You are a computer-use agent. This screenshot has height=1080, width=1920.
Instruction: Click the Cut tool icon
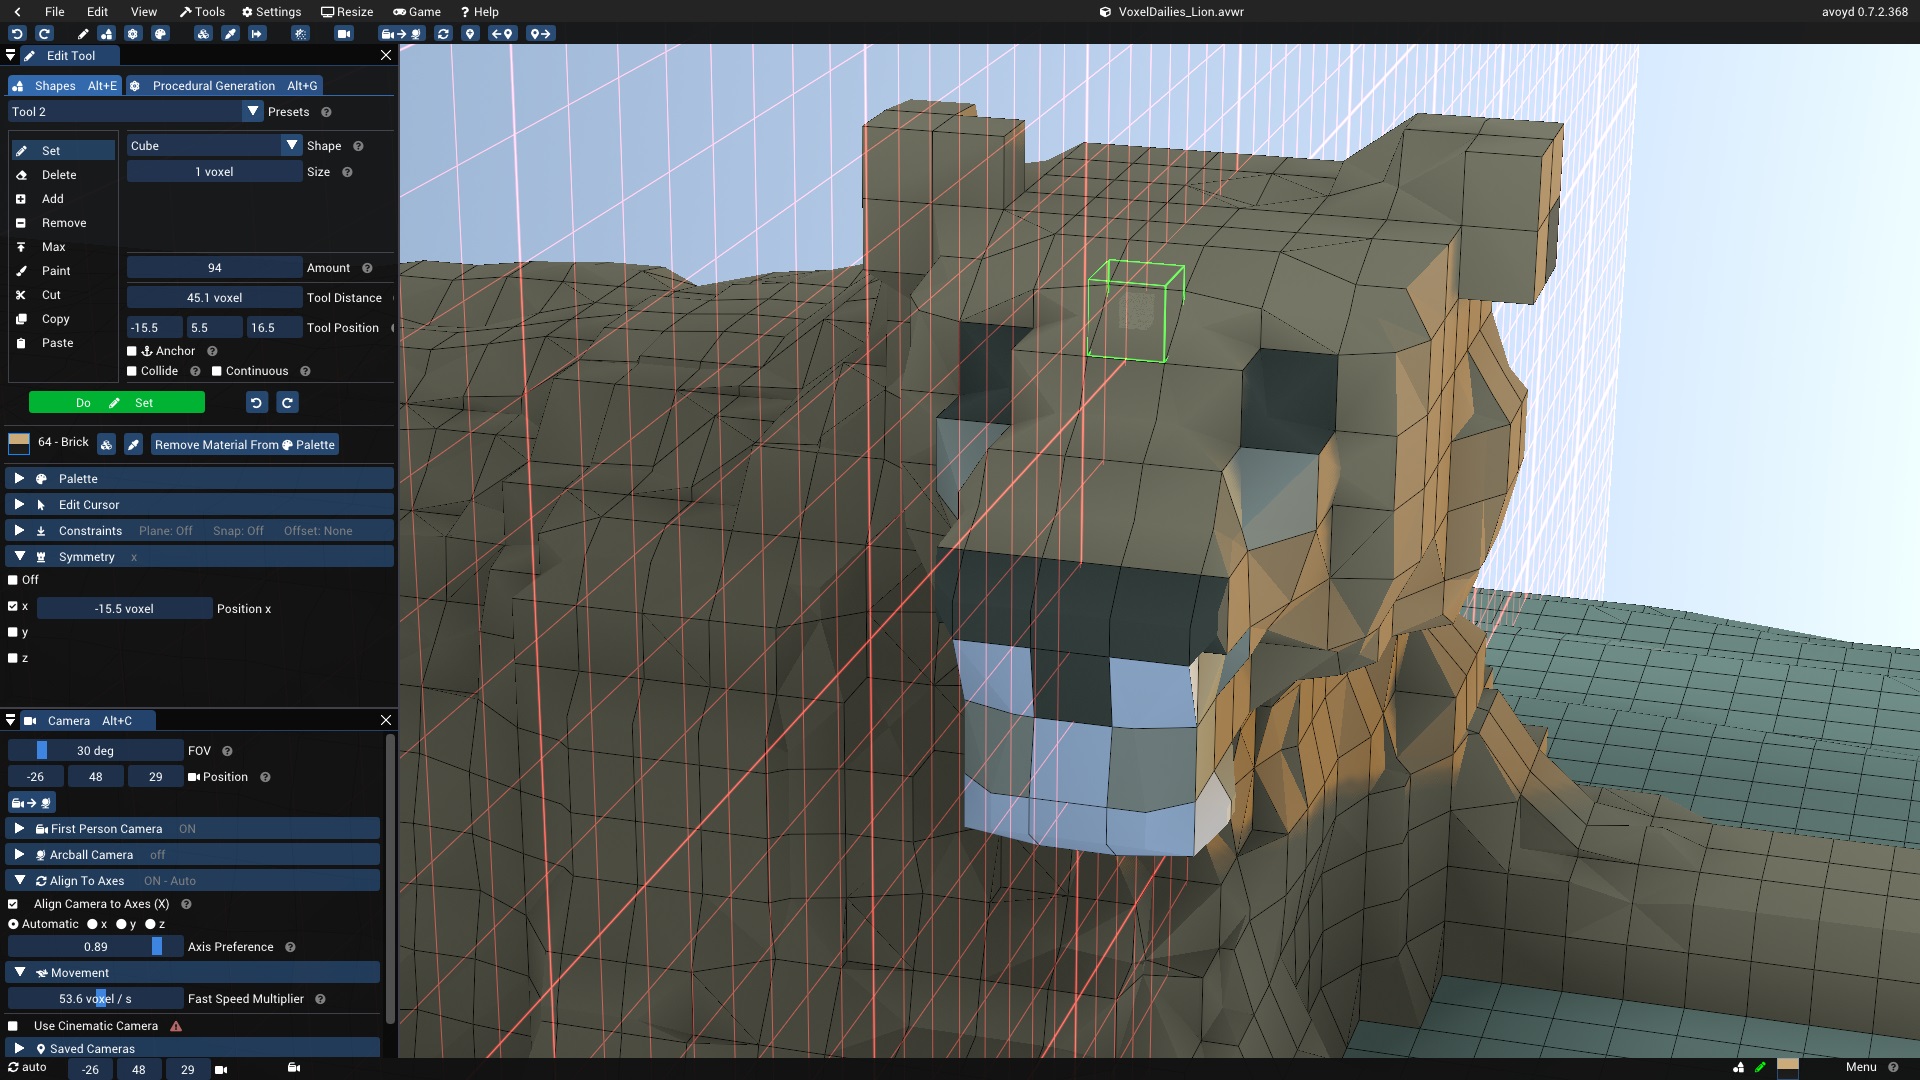[20, 294]
